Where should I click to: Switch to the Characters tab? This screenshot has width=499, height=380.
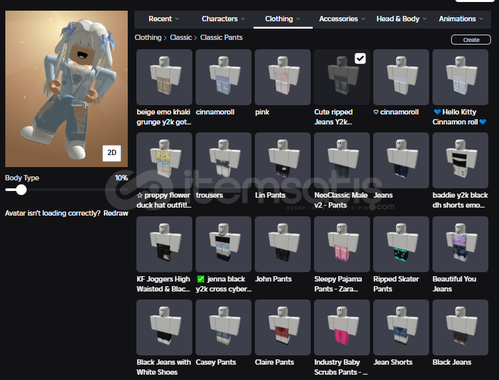coord(223,19)
